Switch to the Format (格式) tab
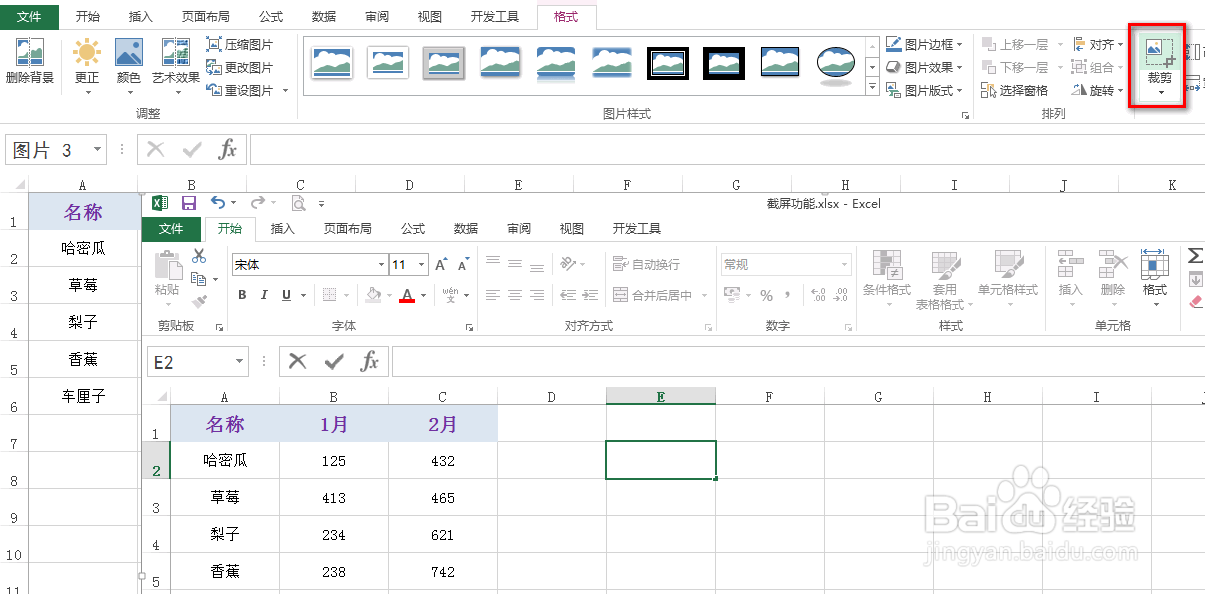 pyautogui.click(x=565, y=16)
